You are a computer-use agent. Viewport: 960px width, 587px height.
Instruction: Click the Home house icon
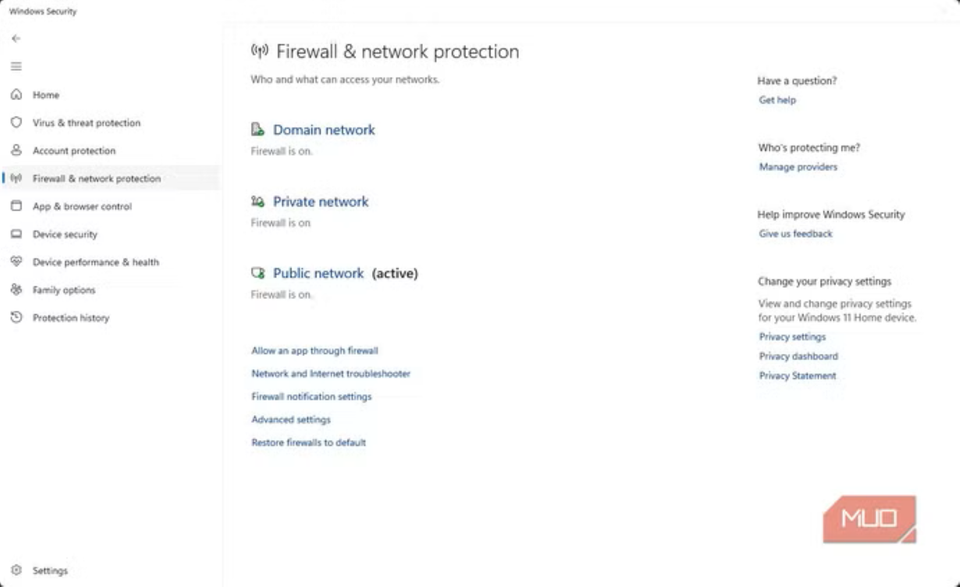coord(16,95)
